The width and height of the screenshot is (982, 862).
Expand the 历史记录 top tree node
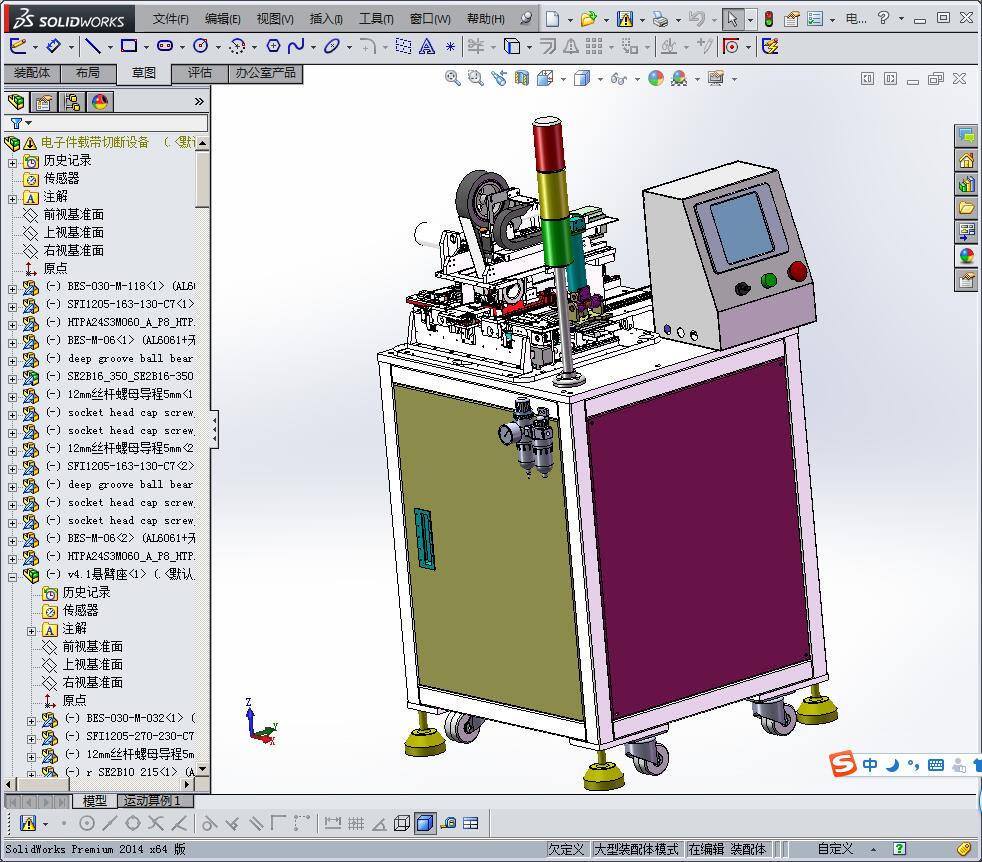(13, 163)
